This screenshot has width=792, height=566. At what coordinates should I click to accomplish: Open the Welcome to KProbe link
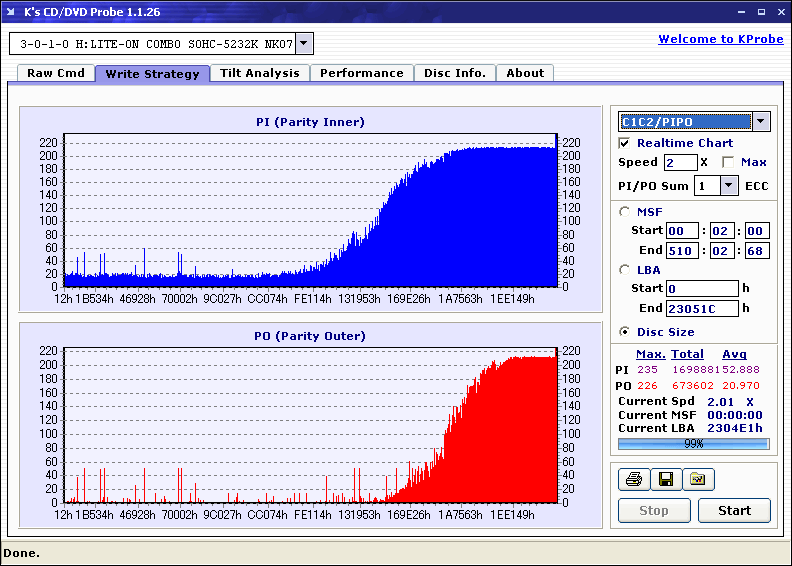721,39
